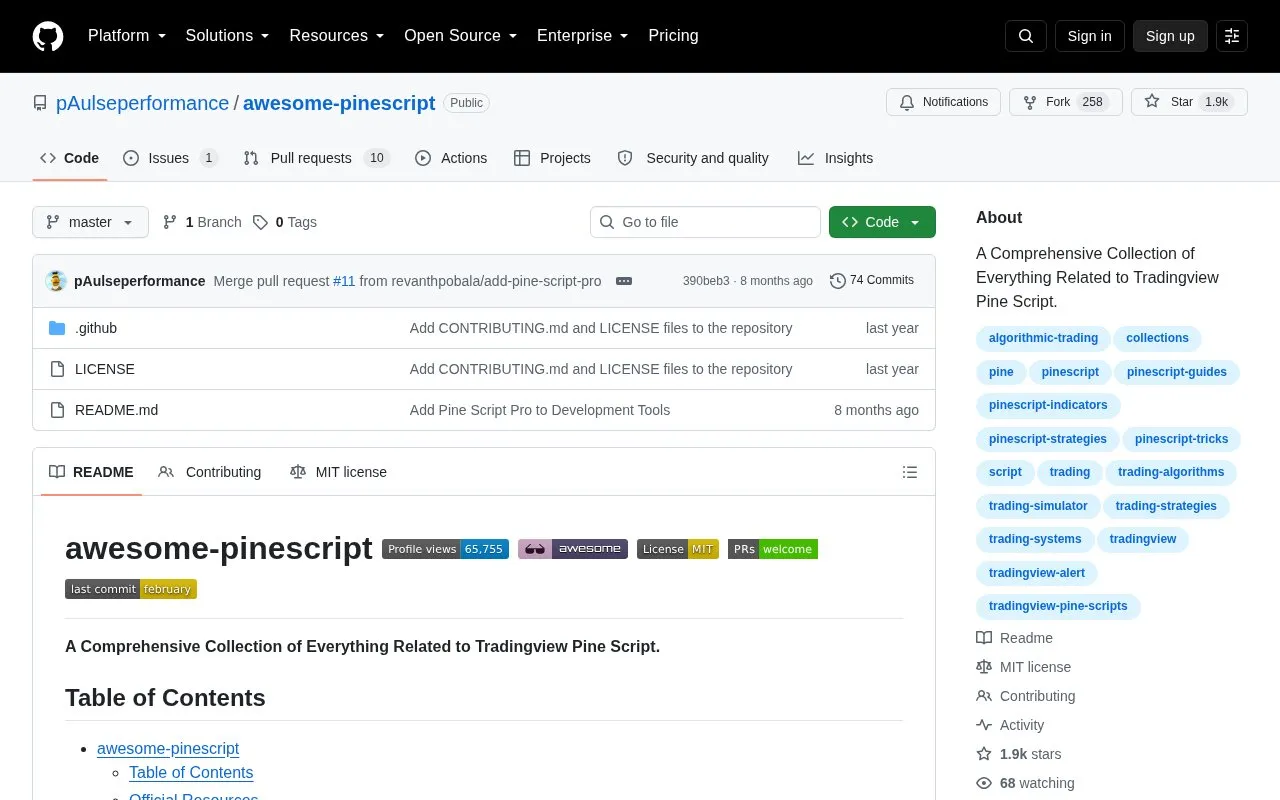This screenshot has height=800, width=1280.
Task: Open the Projects tab
Action: tap(552, 158)
